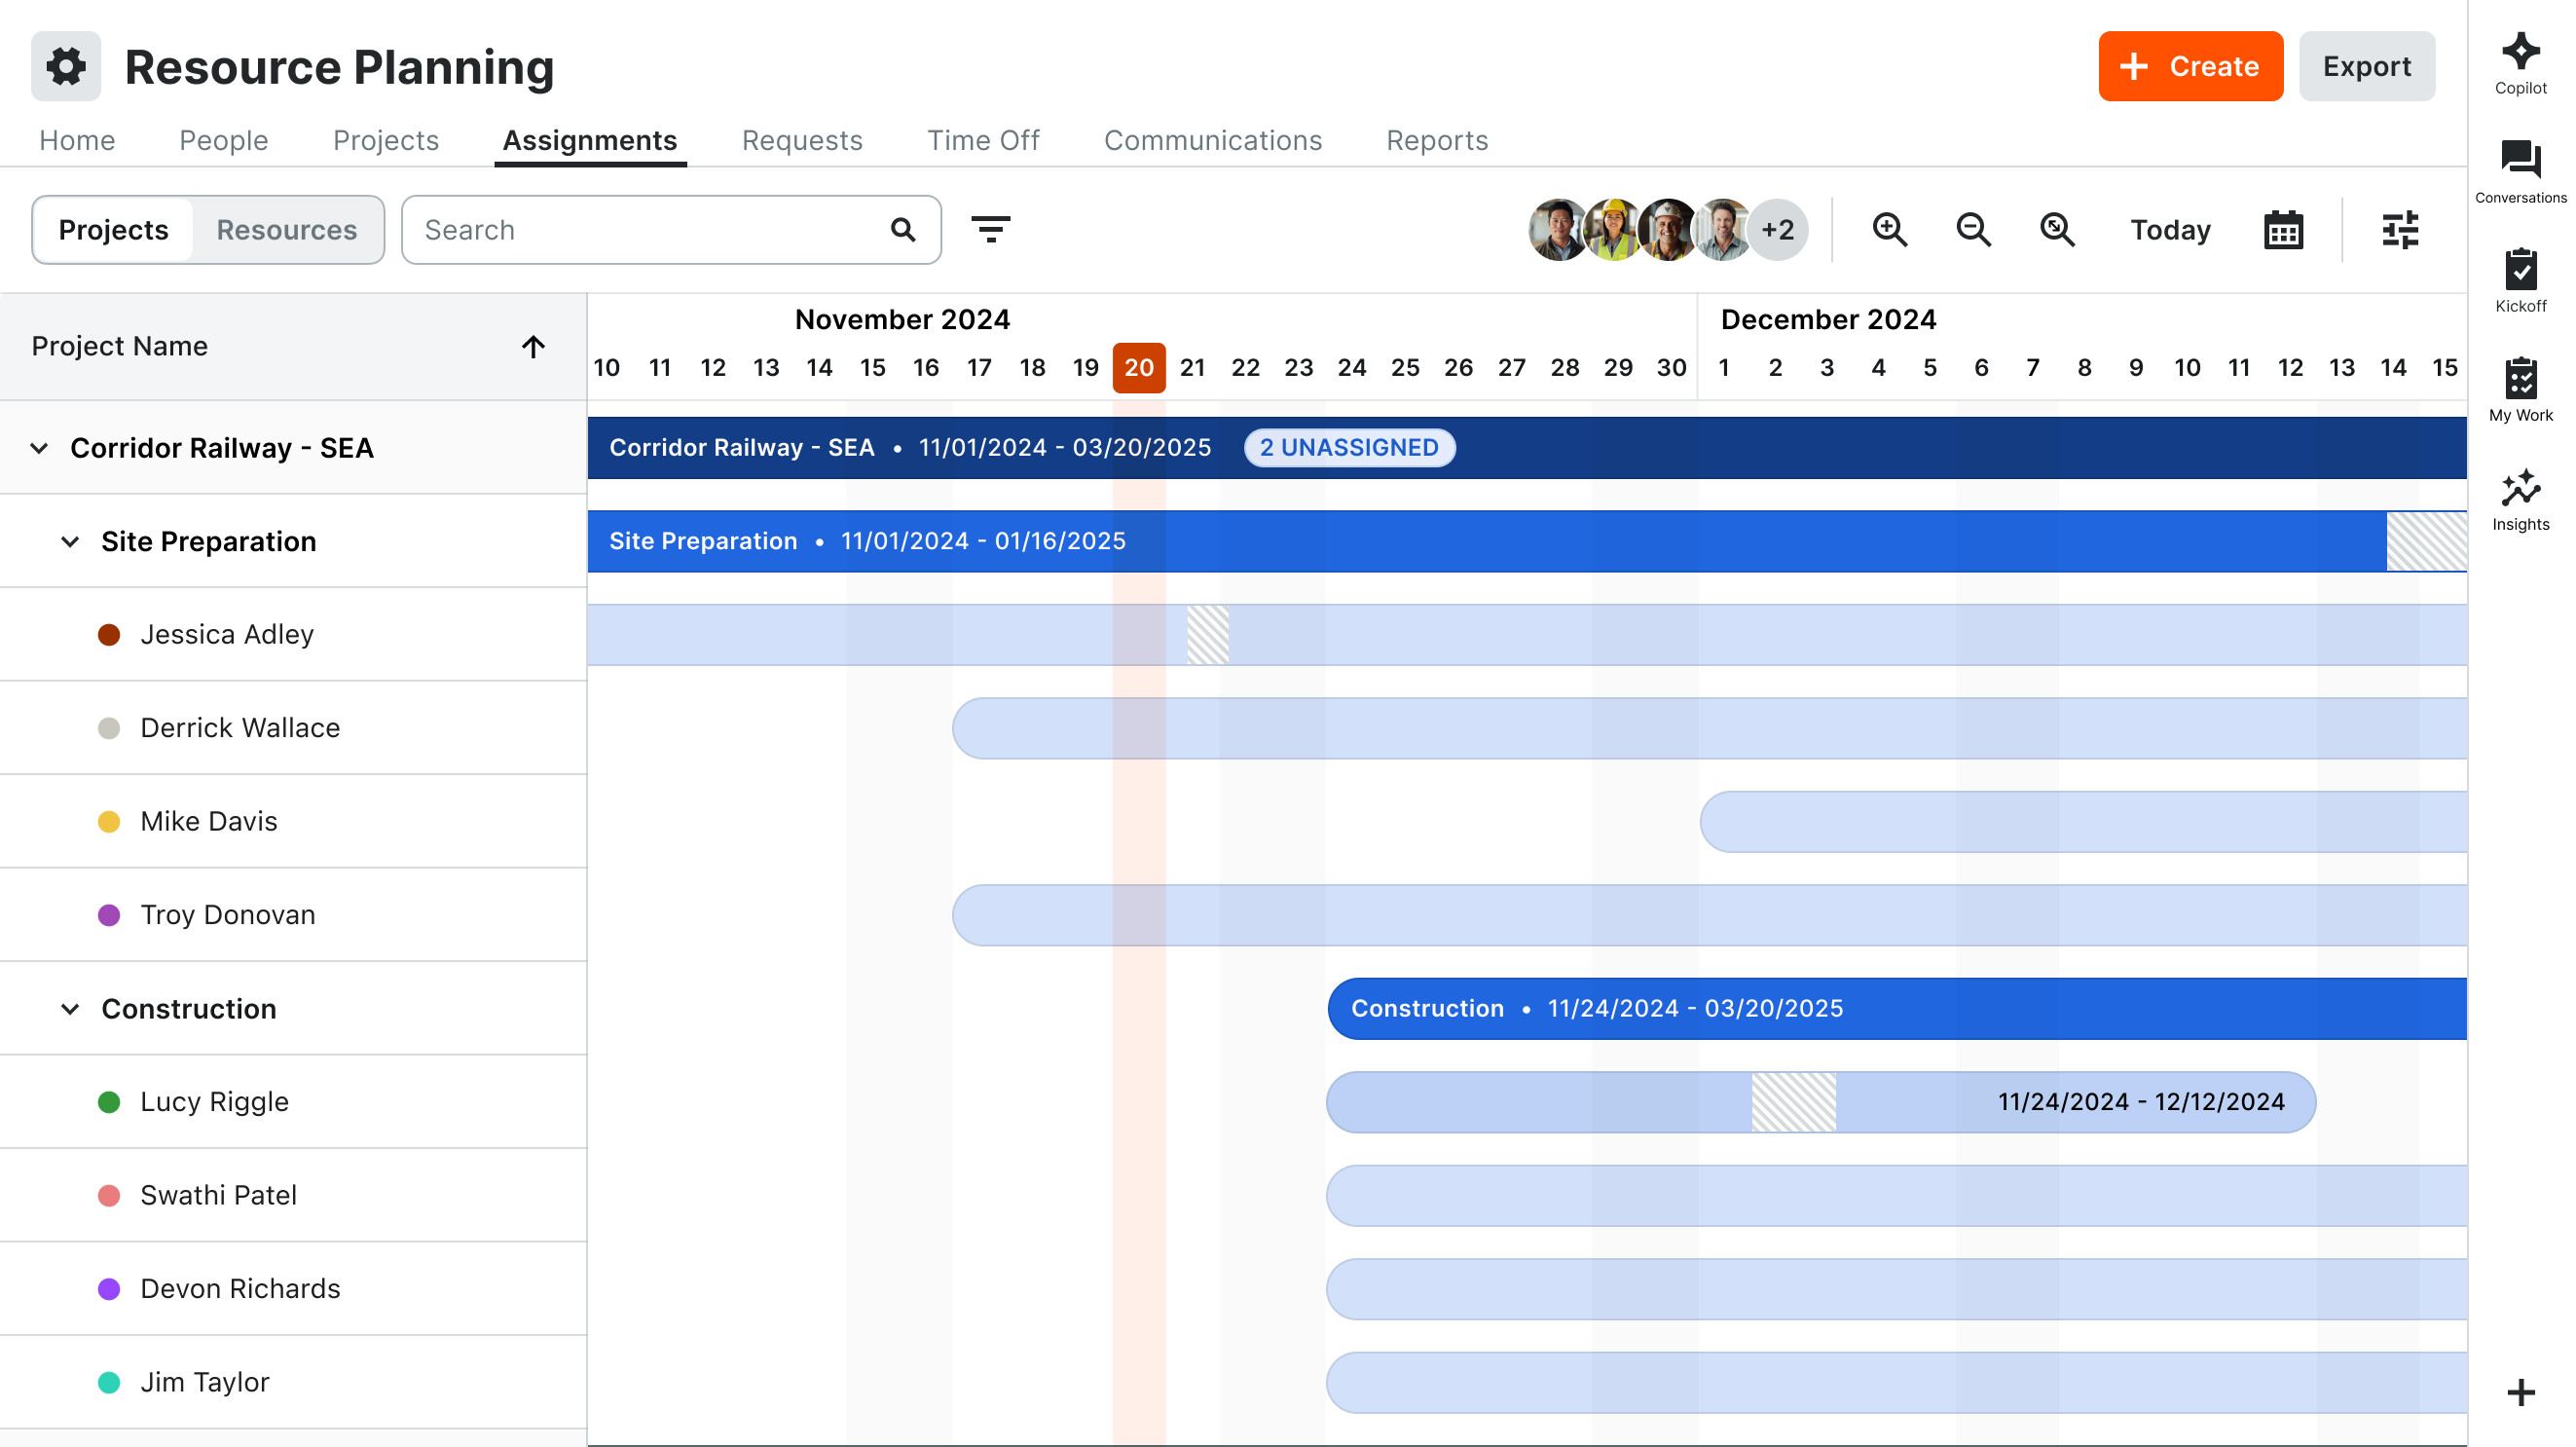Click the 2 UNASSIGNED badge

coord(1349,448)
